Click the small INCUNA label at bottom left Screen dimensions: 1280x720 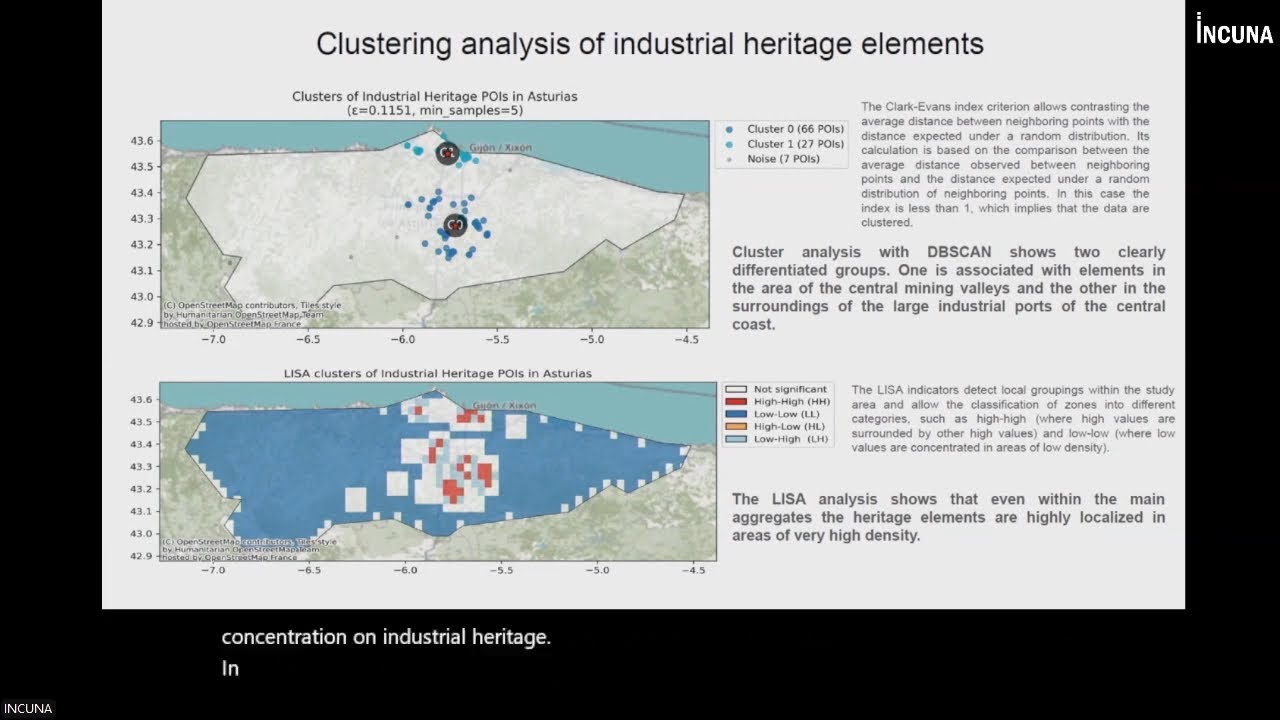point(27,709)
